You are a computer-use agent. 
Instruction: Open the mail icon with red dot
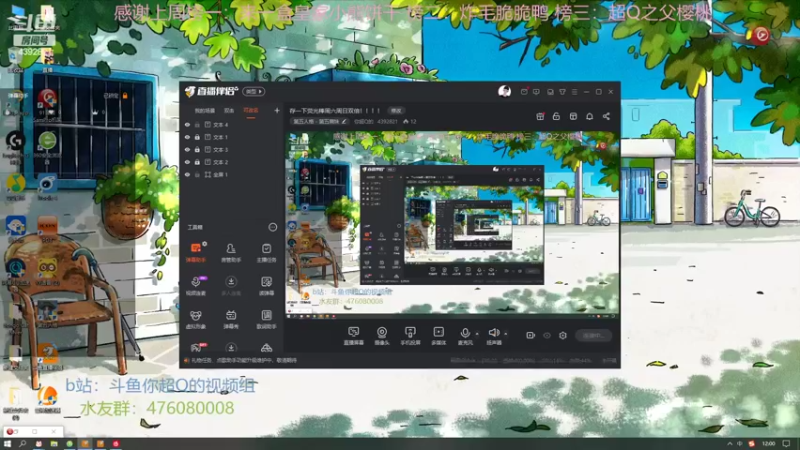tap(524, 92)
